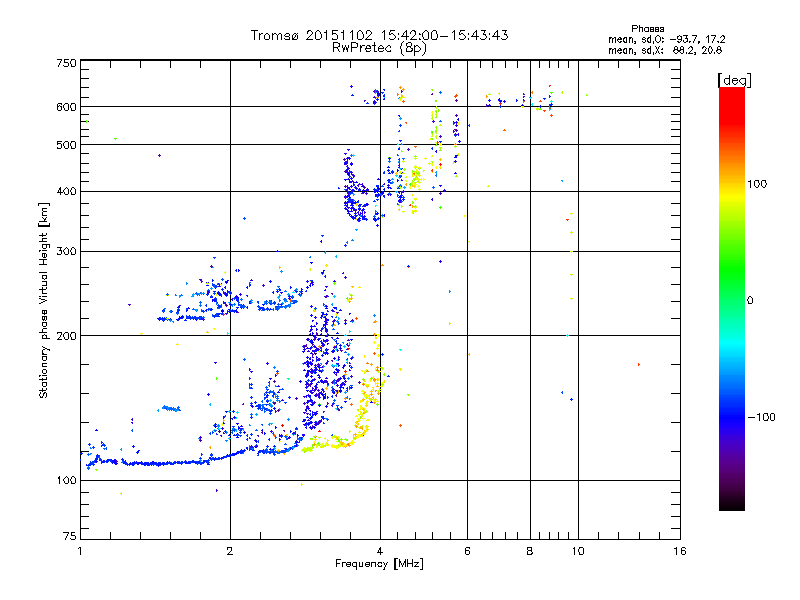Click the x-axis tick label '2'
Viewport: 800px width, 600px height.
tap(230, 551)
